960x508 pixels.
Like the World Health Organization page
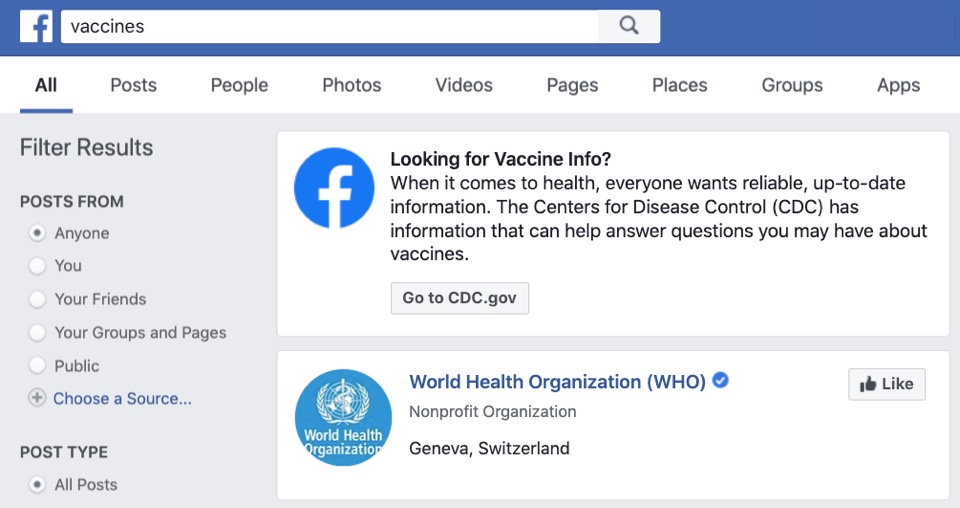coord(887,384)
